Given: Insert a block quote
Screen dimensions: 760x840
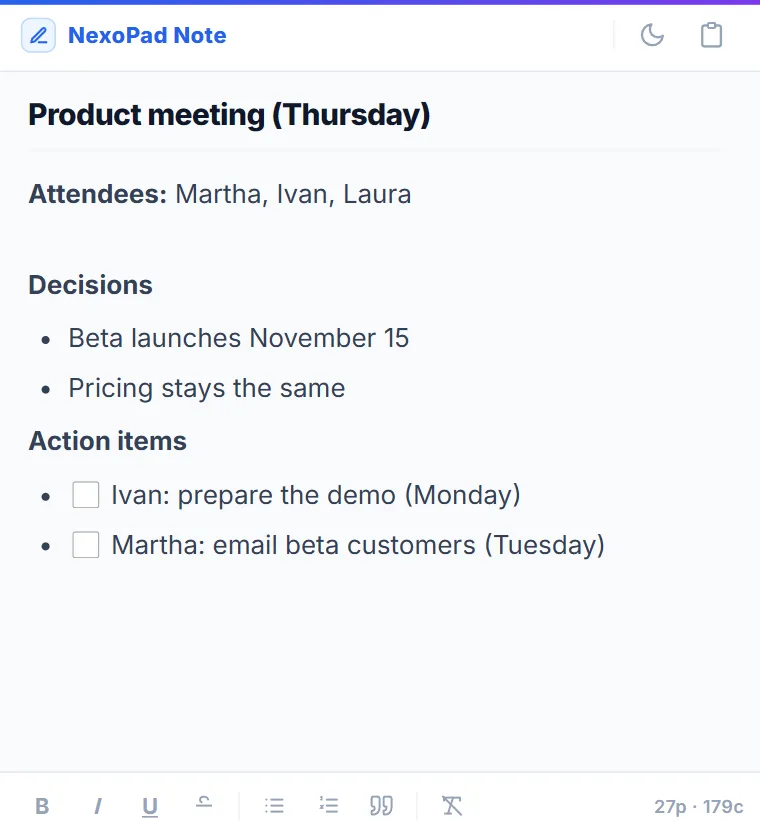Looking at the screenshot, I should [x=381, y=806].
